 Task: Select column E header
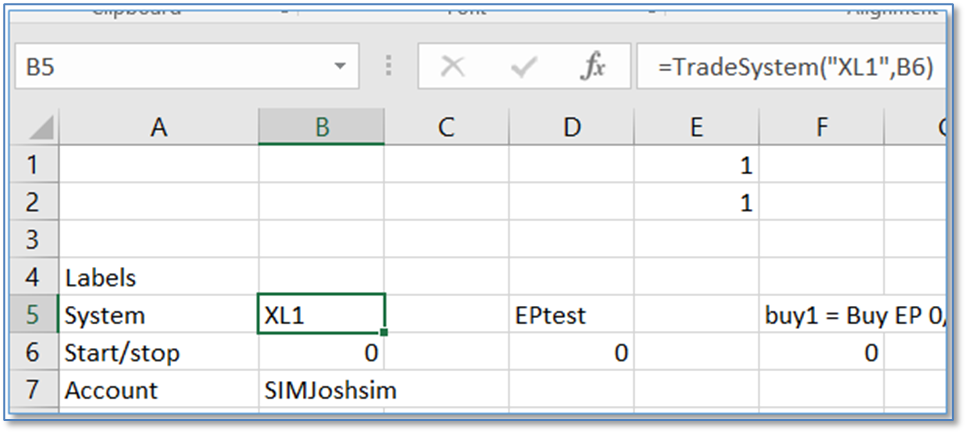click(x=696, y=126)
